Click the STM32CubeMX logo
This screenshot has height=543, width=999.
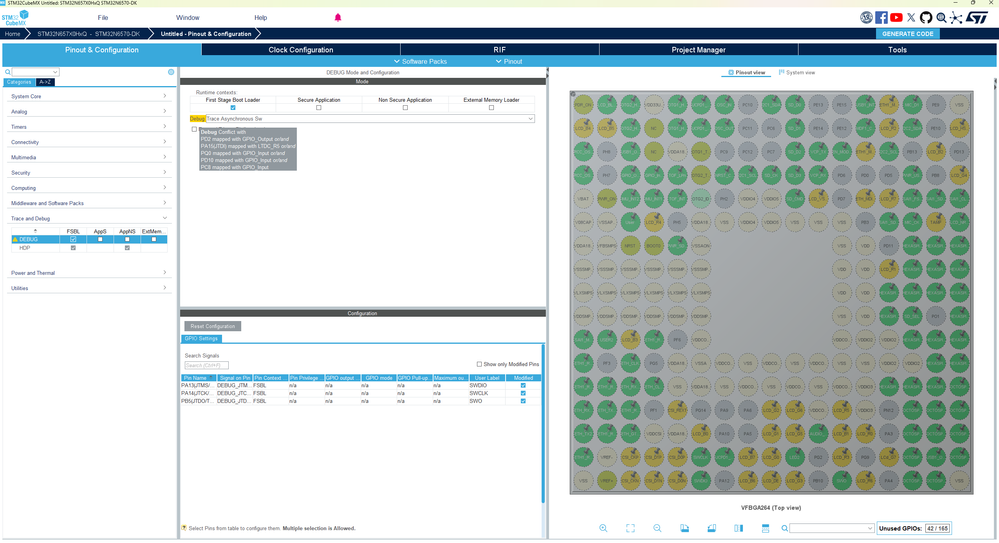(x=15, y=18)
